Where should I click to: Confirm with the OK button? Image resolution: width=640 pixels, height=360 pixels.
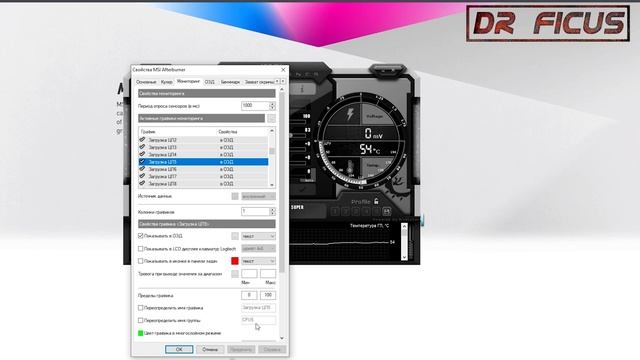pos(179,349)
